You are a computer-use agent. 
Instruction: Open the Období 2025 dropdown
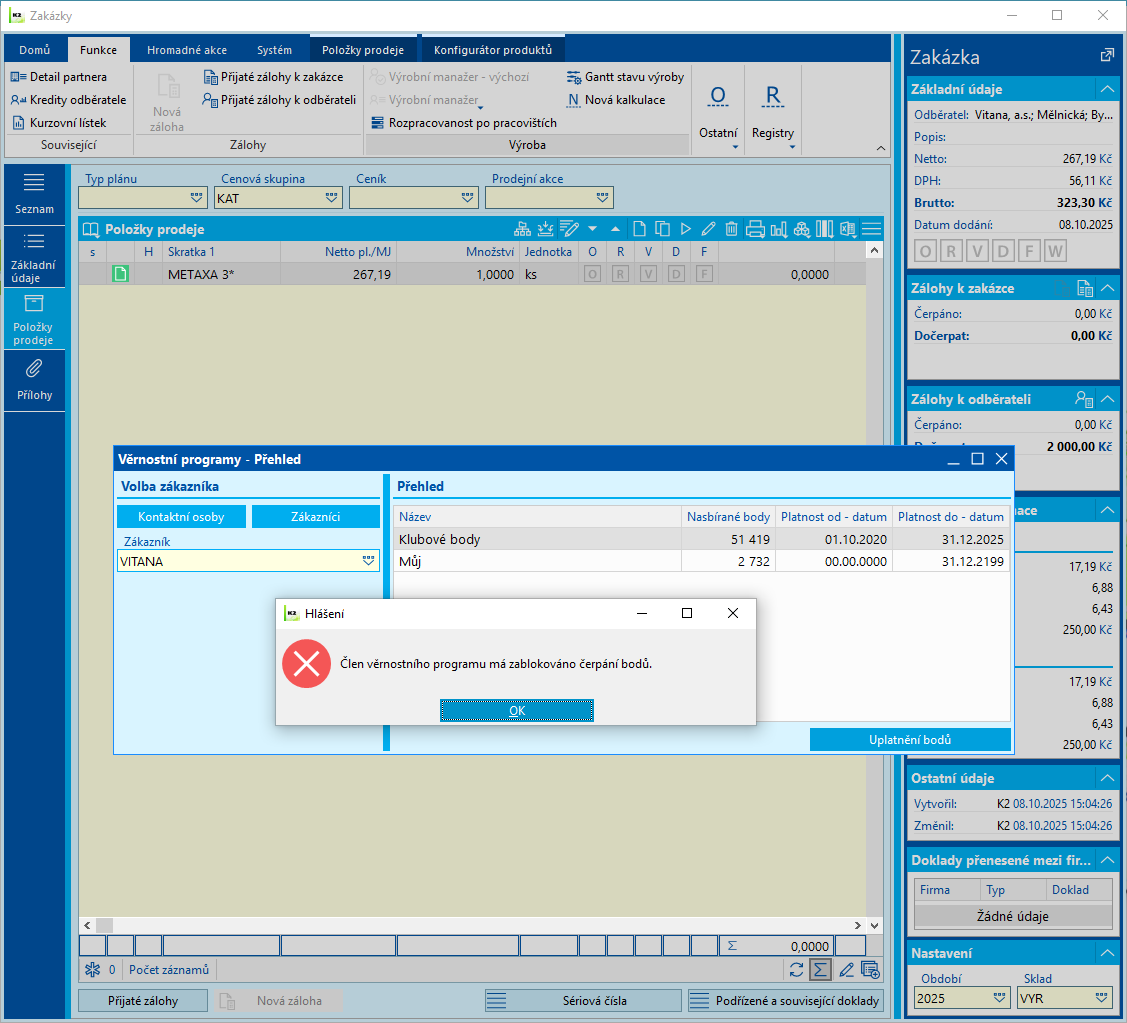point(999,998)
